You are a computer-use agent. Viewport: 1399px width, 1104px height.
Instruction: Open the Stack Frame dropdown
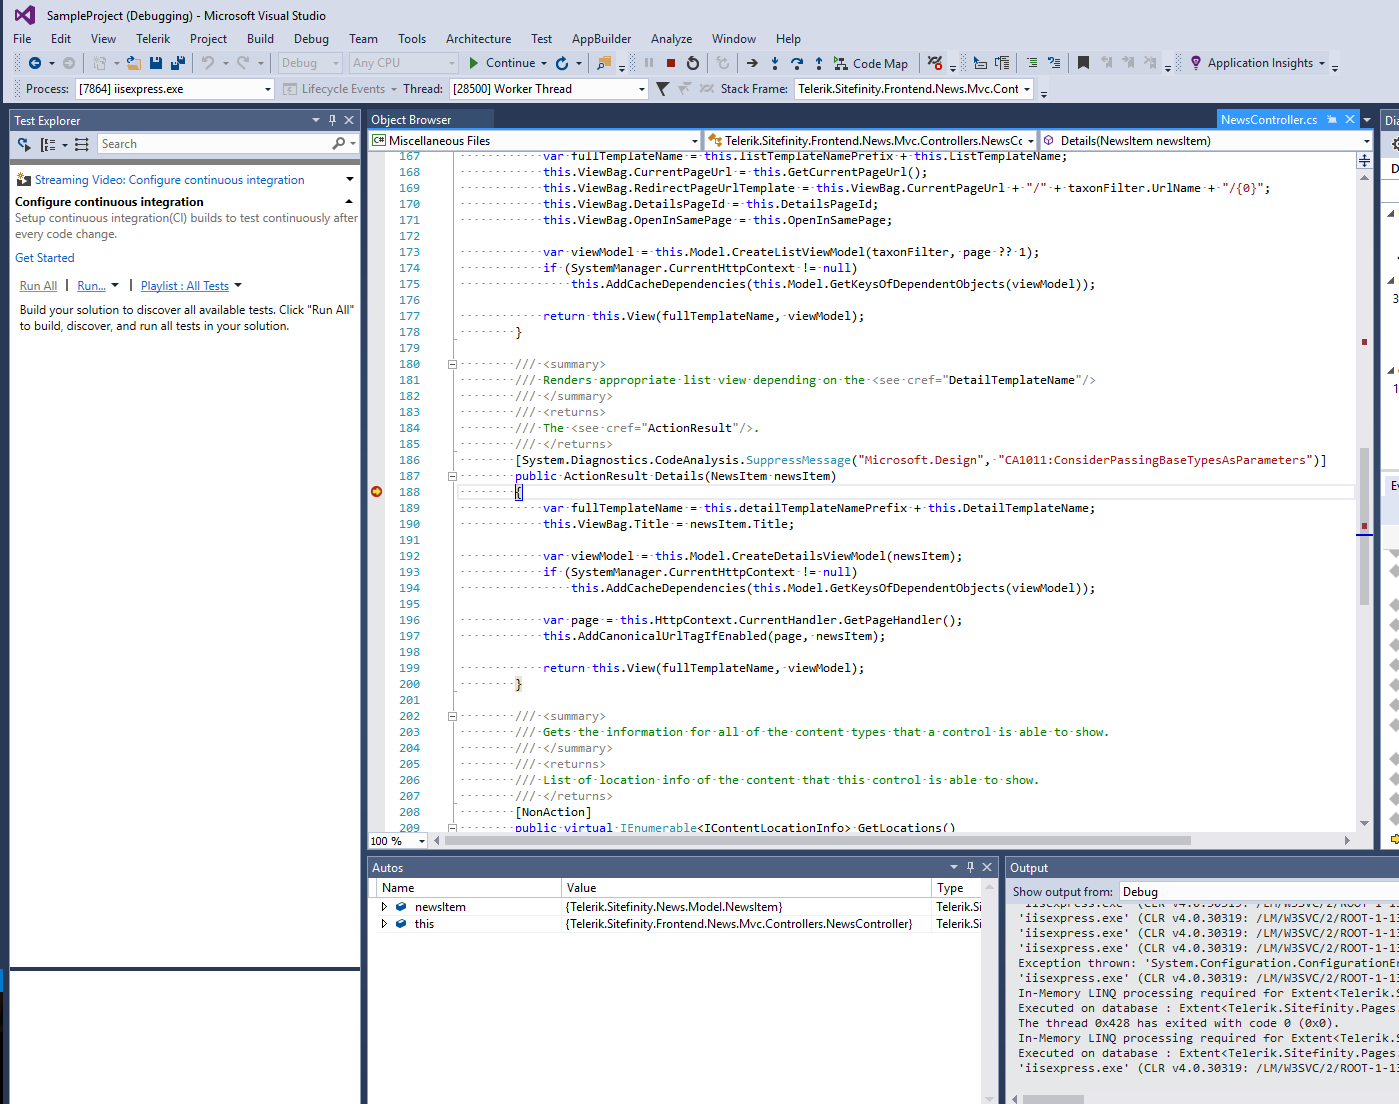(1027, 89)
